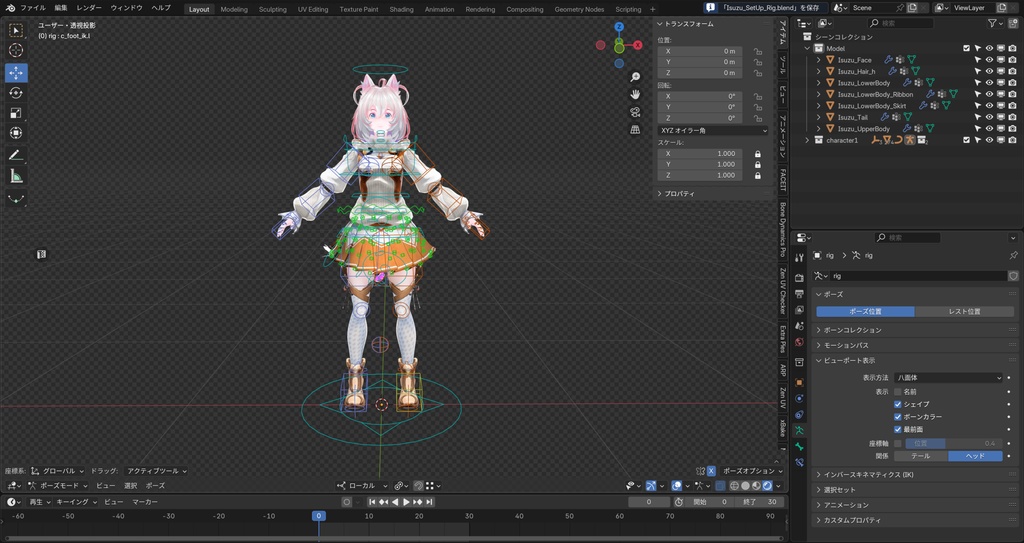This screenshot has height=543, width=1024.
Task: Open the Armature data properties tab
Action: (x=799, y=431)
